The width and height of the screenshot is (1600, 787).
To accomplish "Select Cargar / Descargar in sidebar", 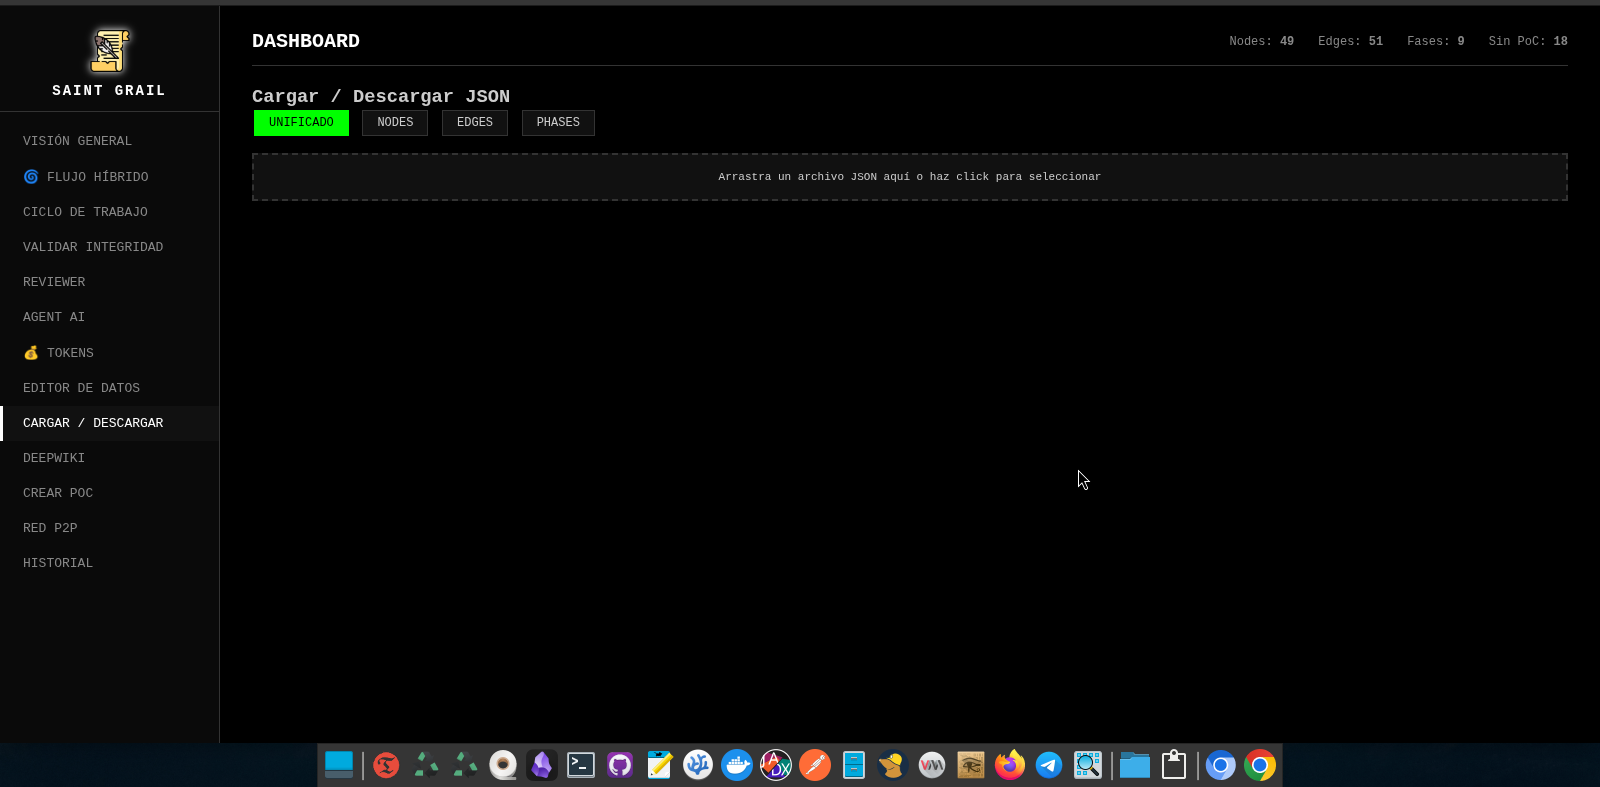I will click(110, 423).
